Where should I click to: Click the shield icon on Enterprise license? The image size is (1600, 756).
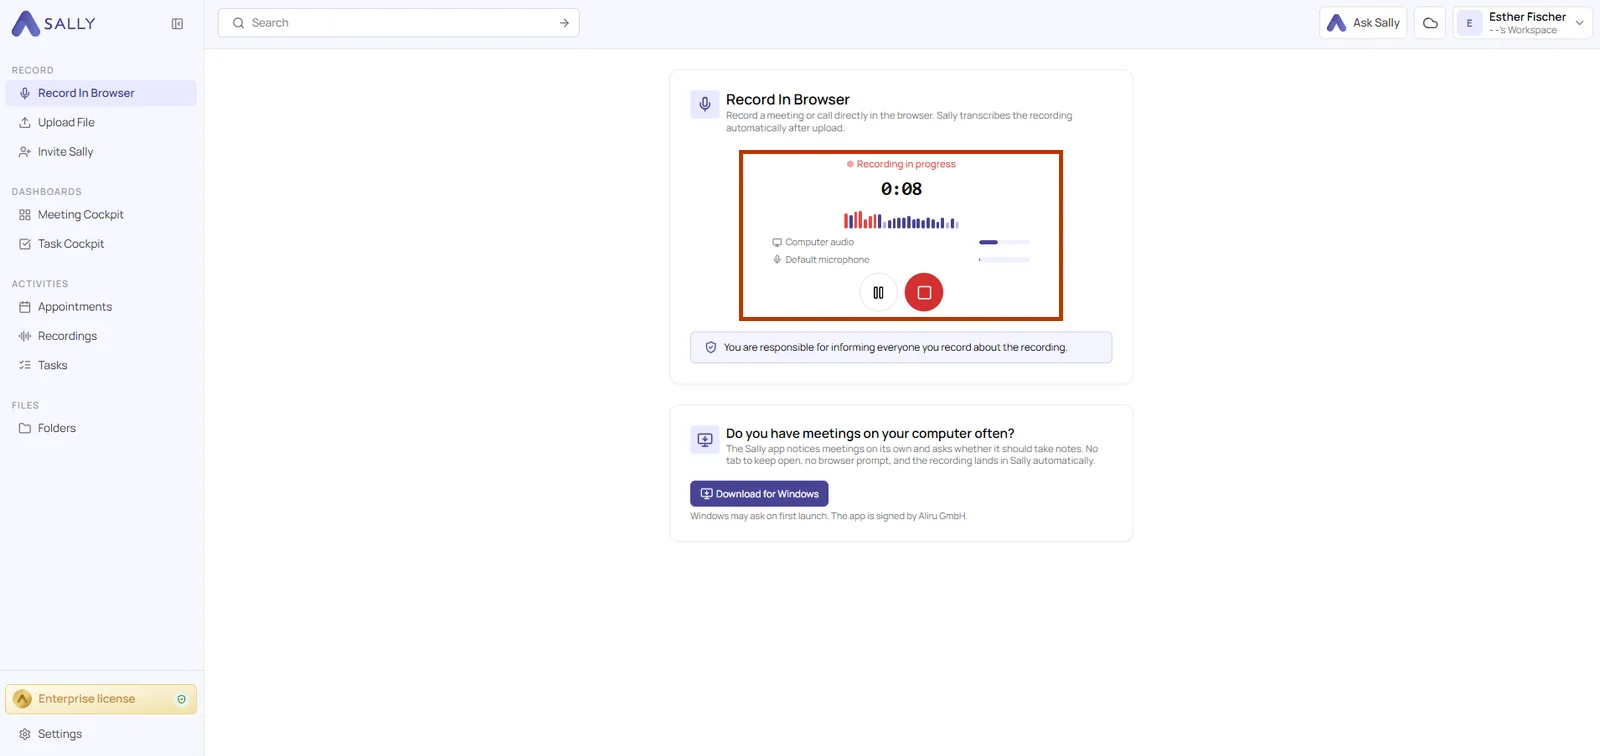[x=181, y=699]
